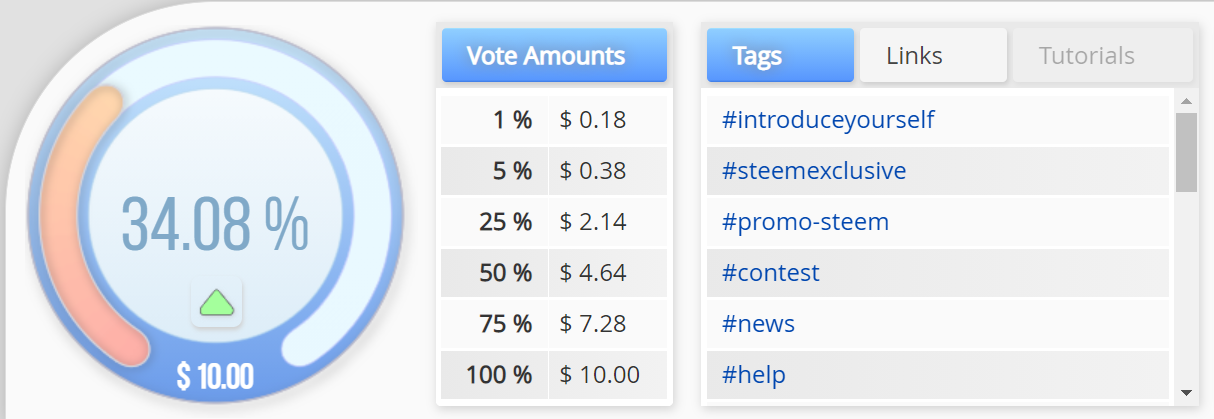Open the Tutorials tab

pyautogui.click(x=1086, y=55)
